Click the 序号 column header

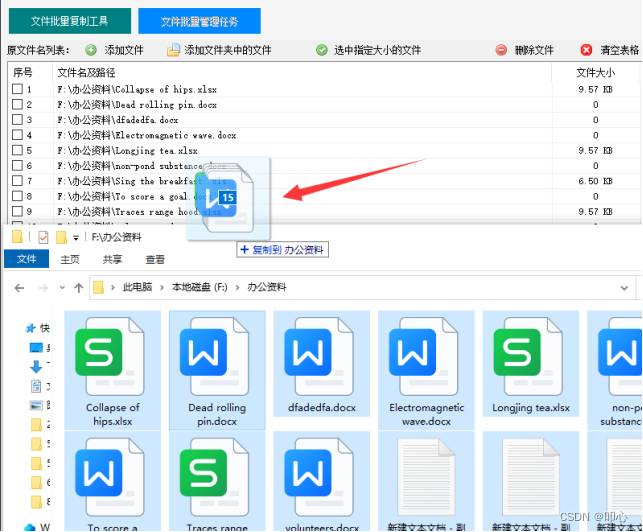click(23, 73)
